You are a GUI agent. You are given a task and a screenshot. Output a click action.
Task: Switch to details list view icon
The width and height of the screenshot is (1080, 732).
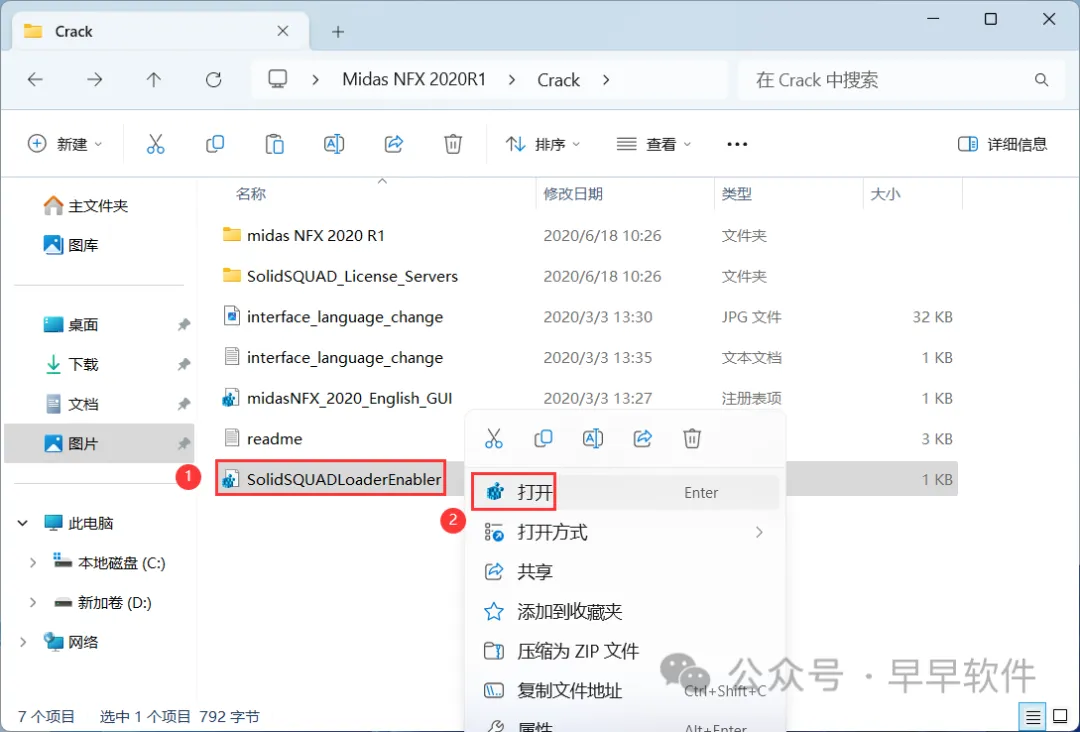pos(1032,718)
